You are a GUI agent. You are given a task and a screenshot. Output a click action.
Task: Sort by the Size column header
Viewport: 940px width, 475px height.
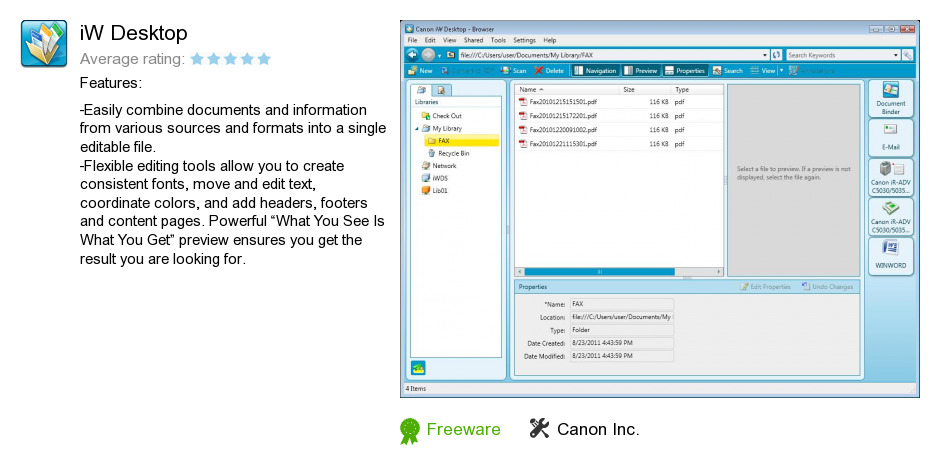tap(644, 89)
